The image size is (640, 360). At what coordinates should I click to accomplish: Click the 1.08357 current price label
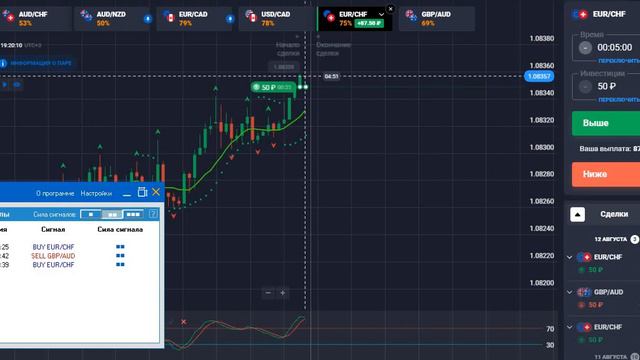click(539, 76)
